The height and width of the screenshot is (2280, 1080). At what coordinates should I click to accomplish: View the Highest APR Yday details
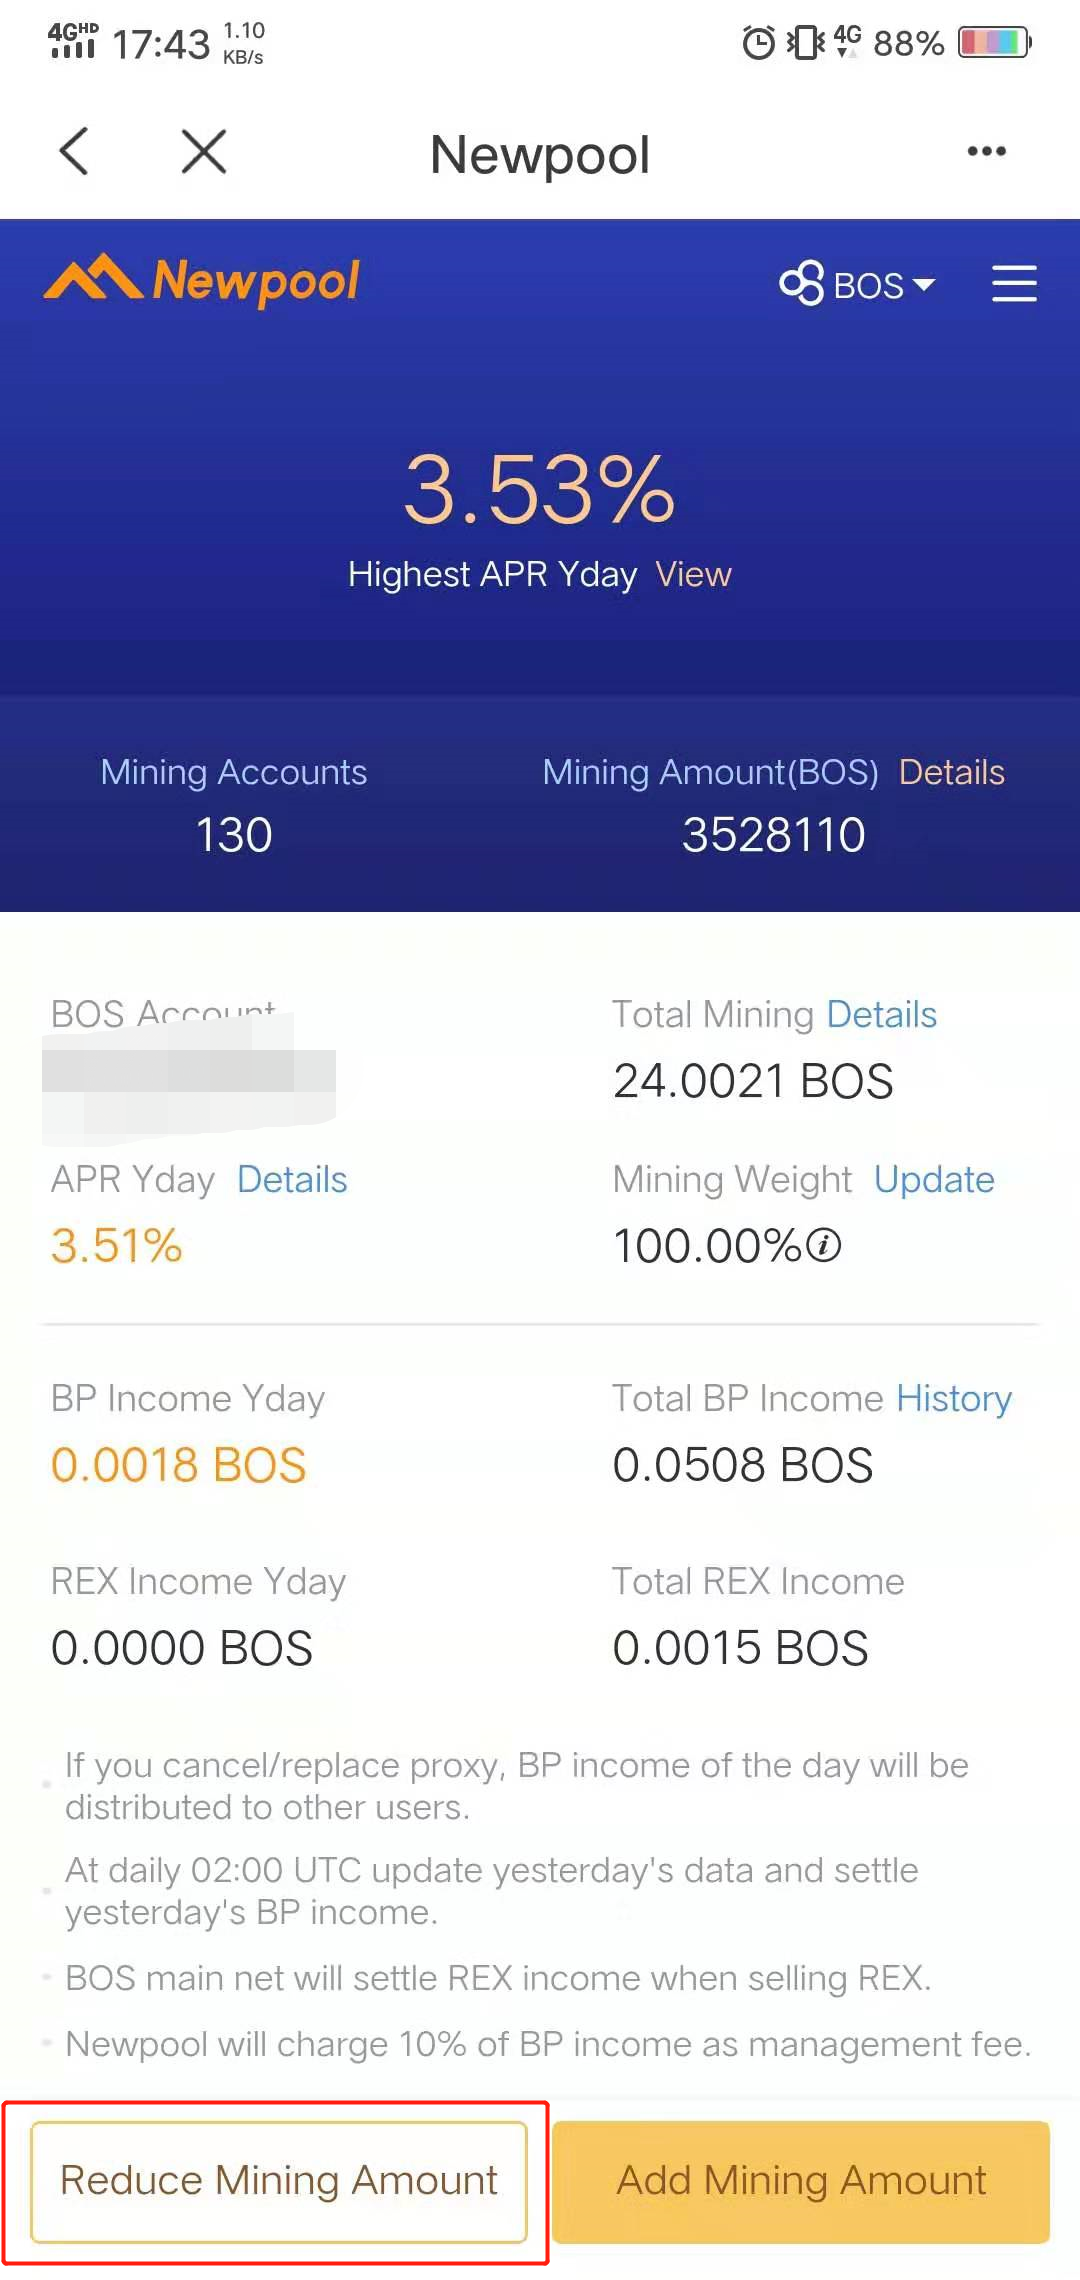[693, 574]
